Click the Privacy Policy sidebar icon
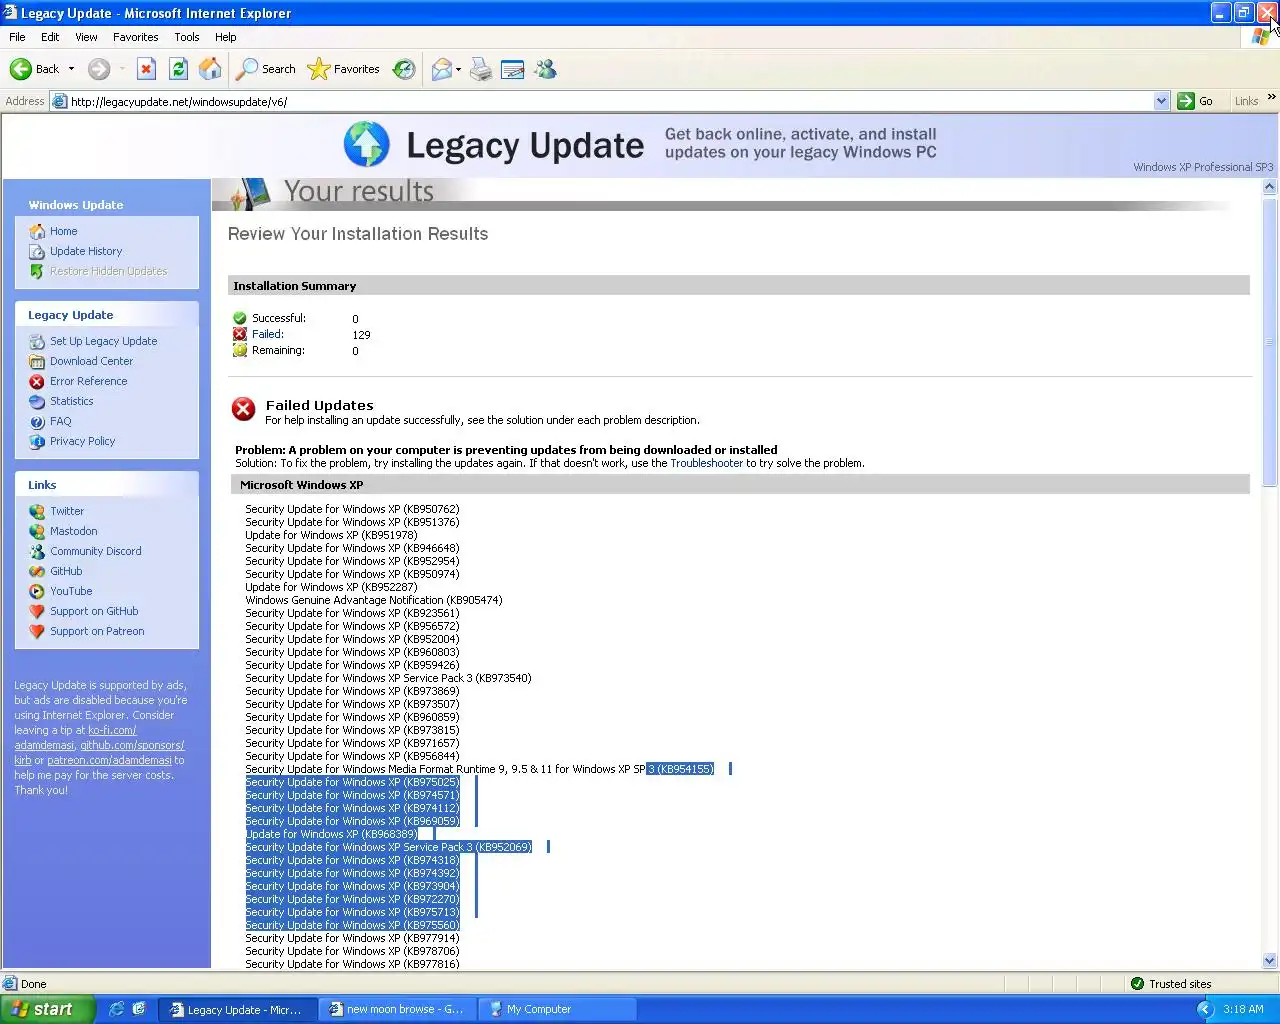1280x1024 pixels. point(37,441)
